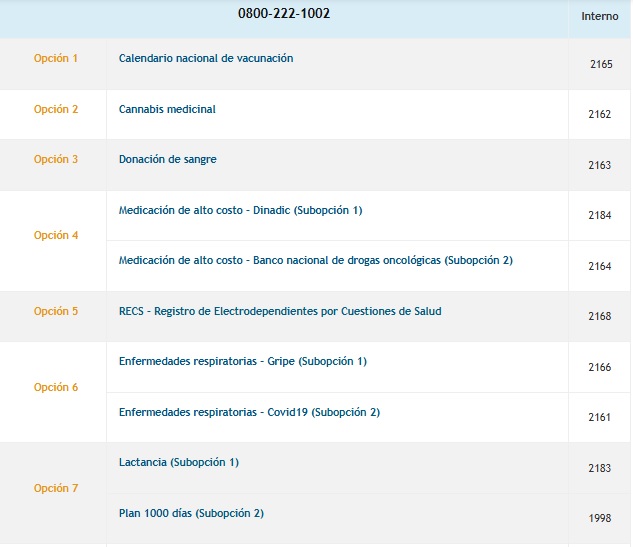The width and height of the screenshot is (633, 547).
Task: Select the Opción 7 row label
Action: 56,488
